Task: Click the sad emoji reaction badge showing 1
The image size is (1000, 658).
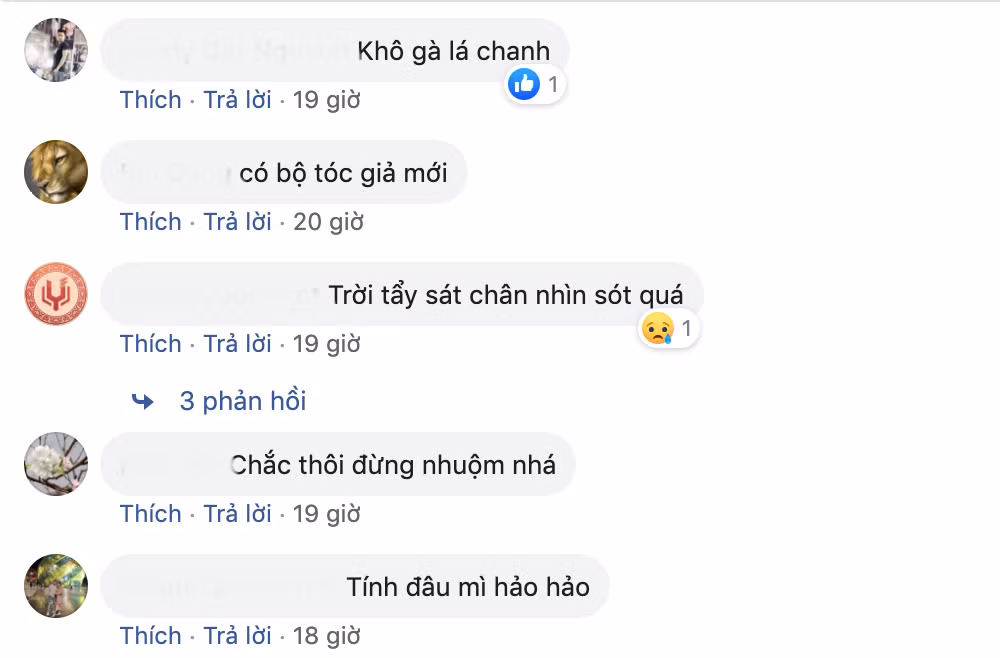Action: [670, 328]
